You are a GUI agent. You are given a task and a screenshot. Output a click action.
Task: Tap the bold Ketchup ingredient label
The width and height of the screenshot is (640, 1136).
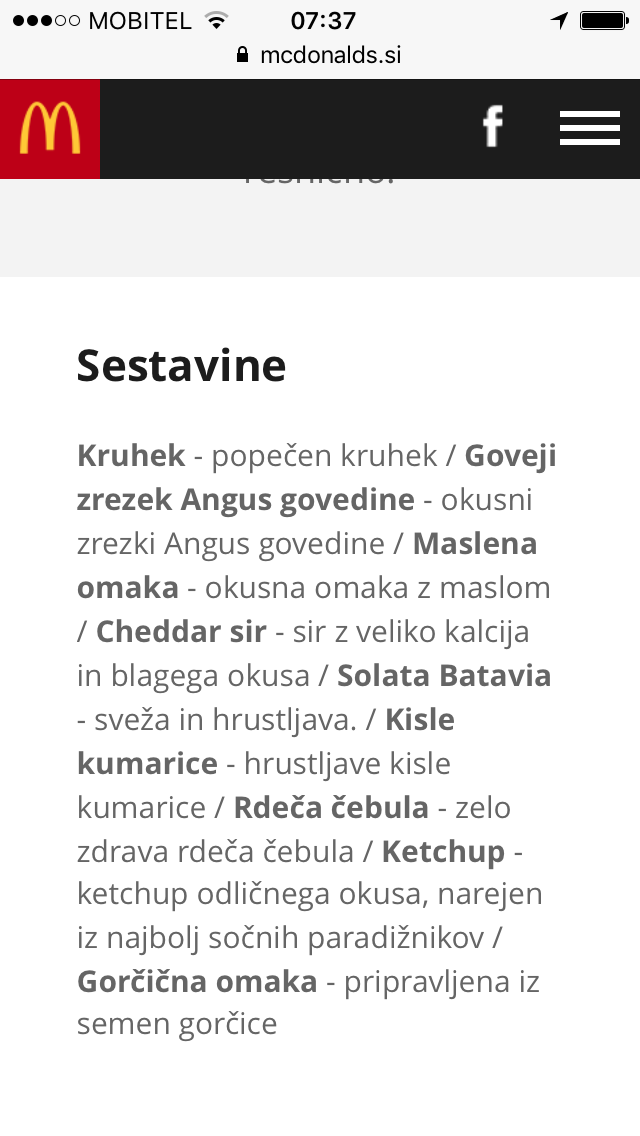[x=443, y=852]
